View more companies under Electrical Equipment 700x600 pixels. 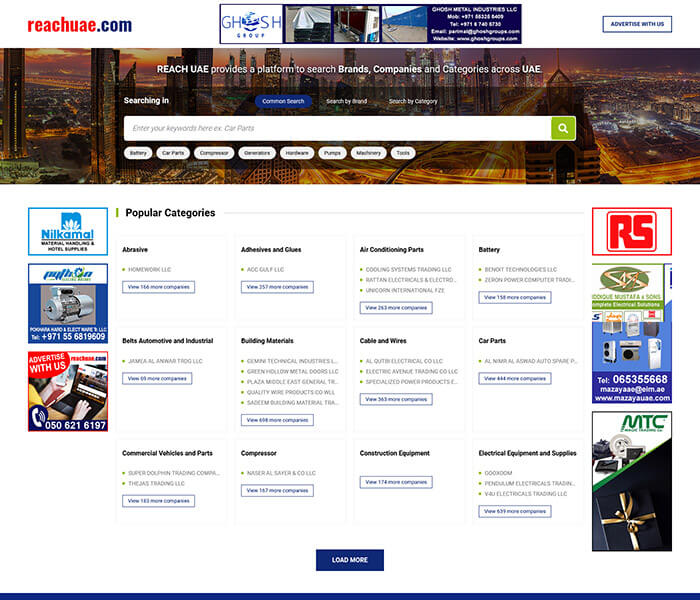515,511
